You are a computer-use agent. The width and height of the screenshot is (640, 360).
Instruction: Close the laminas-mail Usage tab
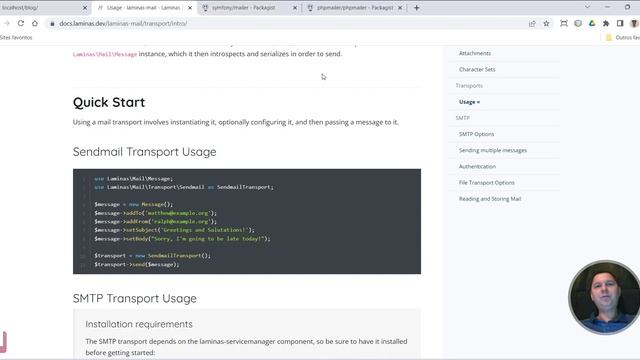(x=190, y=8)
